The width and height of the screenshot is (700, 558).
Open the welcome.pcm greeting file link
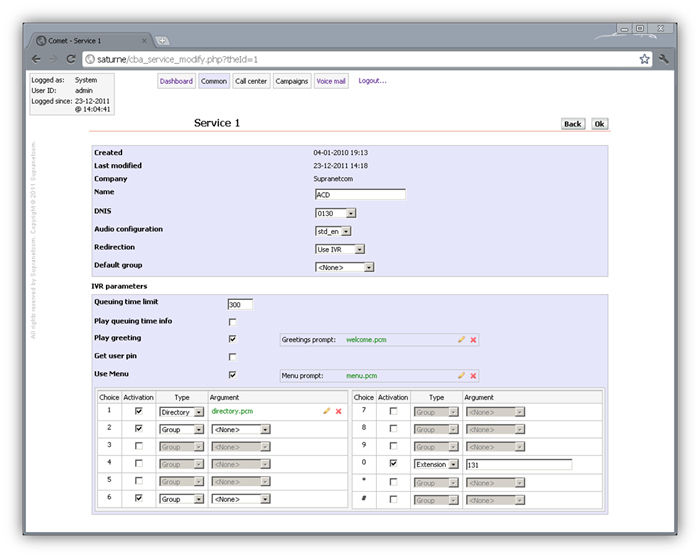click(x=366, y=340)
